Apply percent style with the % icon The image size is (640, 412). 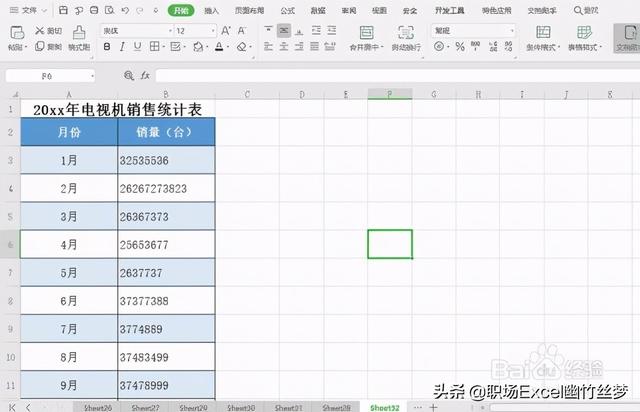(x=460, y=47)
